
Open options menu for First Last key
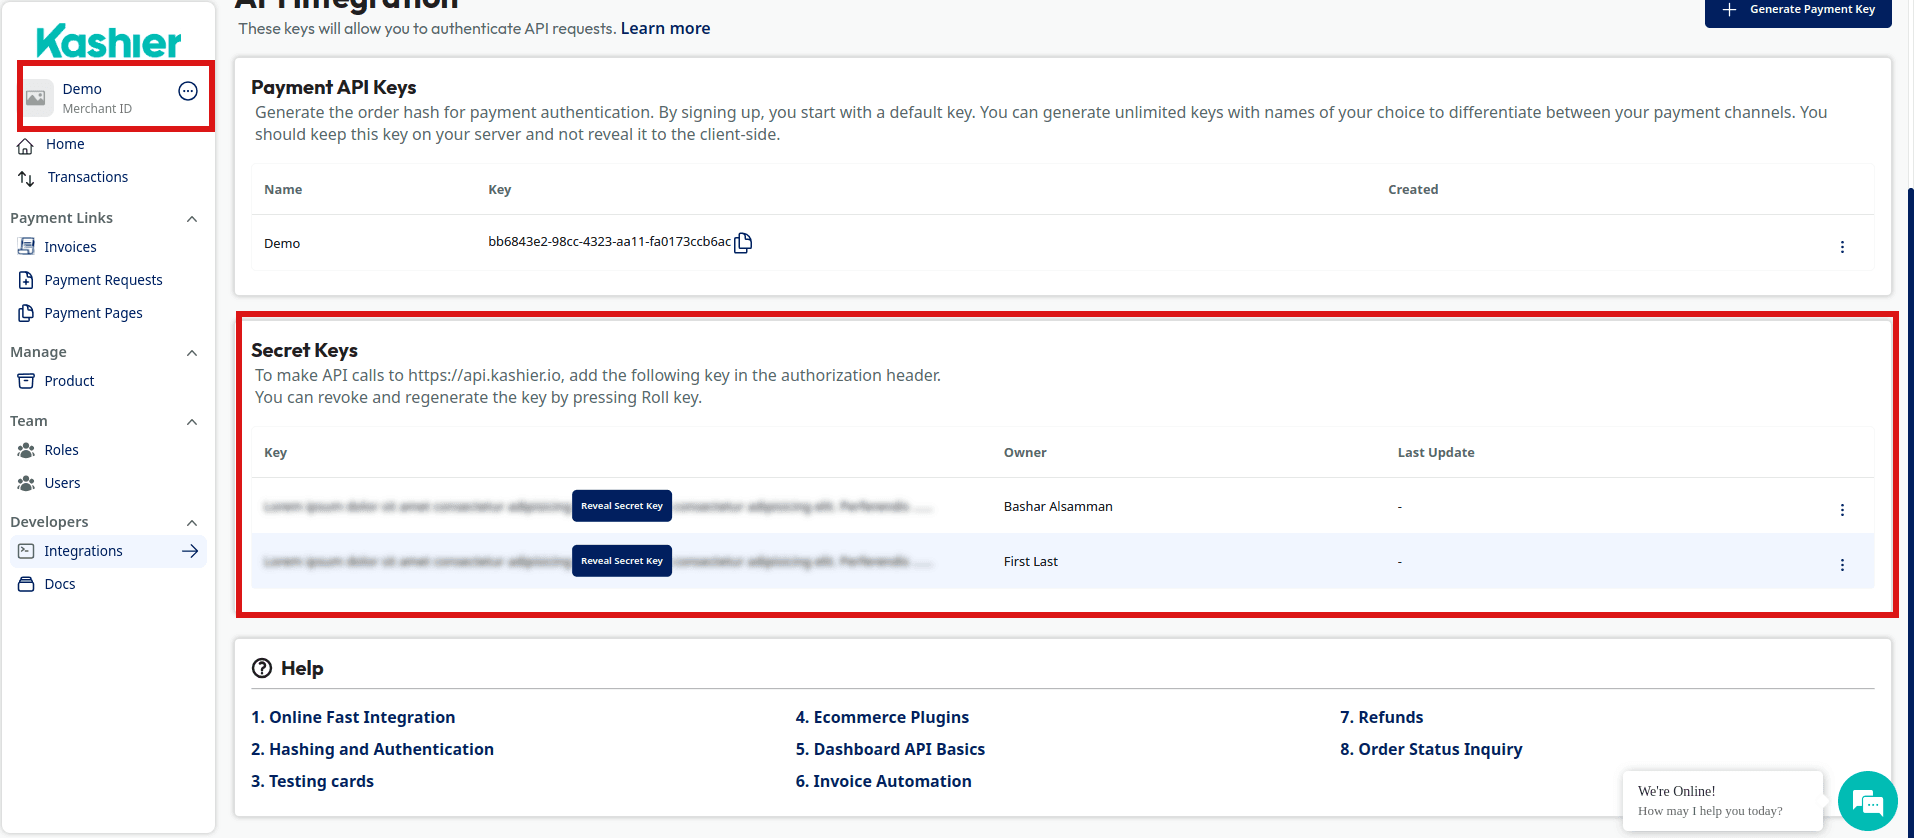tap(1842, 565)
